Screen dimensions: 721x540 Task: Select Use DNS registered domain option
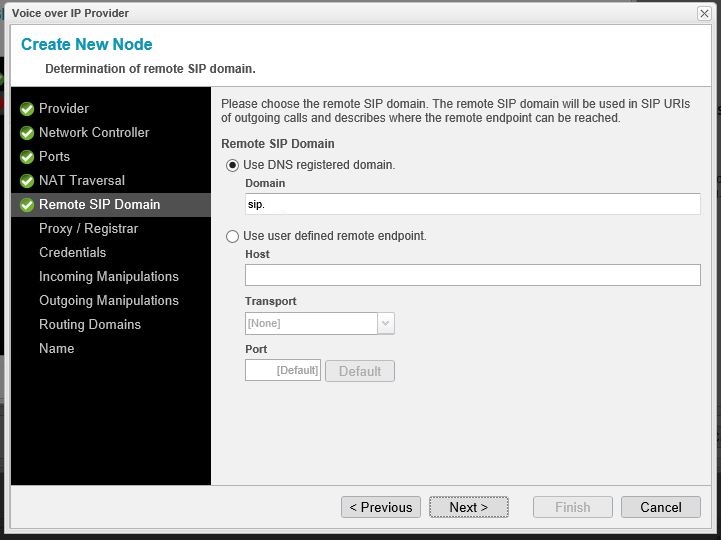point(233,165)
